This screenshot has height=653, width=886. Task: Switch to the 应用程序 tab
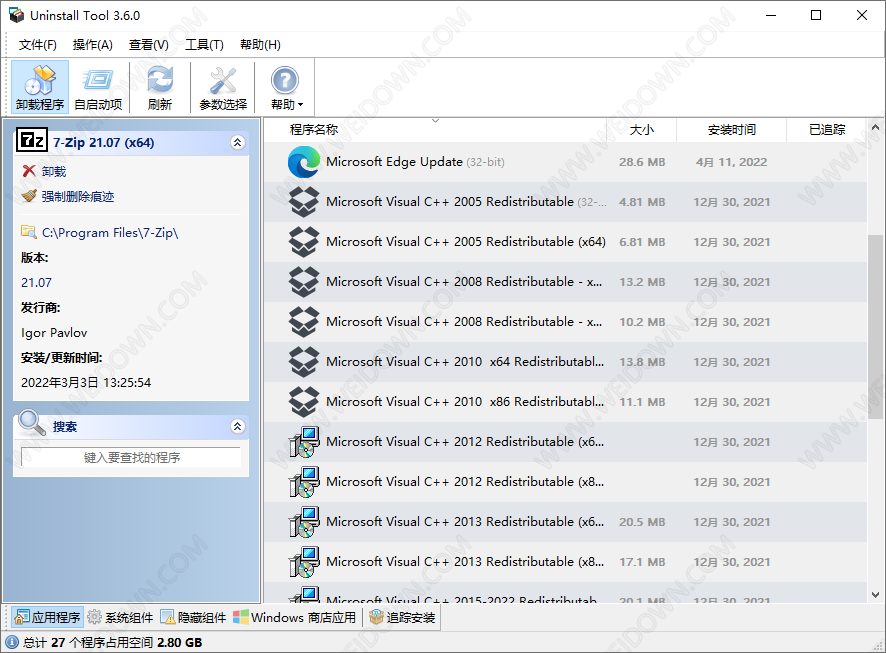tap(47, 617)
